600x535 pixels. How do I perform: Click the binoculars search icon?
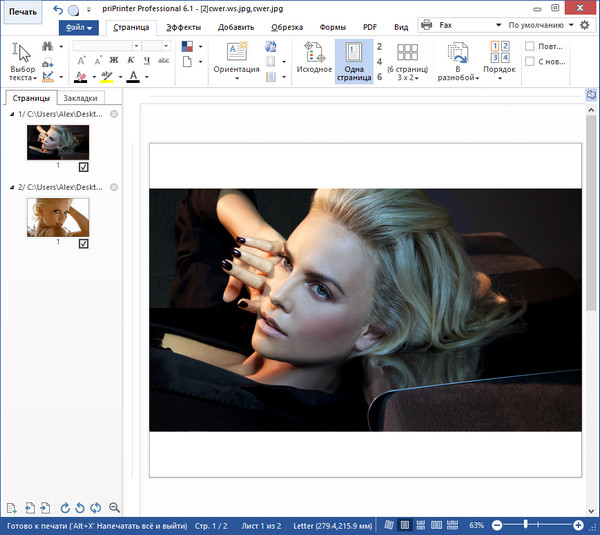click(x=49, y=45)
